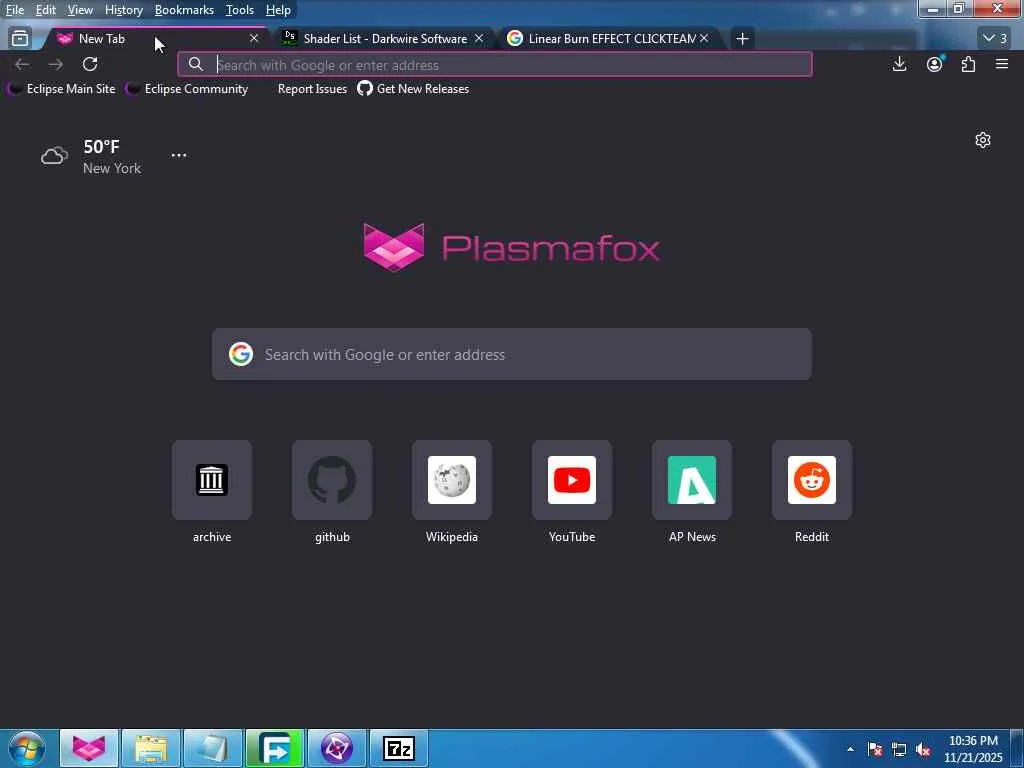
Task: Open the Downloads panel icon
Action: click(899, 64)
